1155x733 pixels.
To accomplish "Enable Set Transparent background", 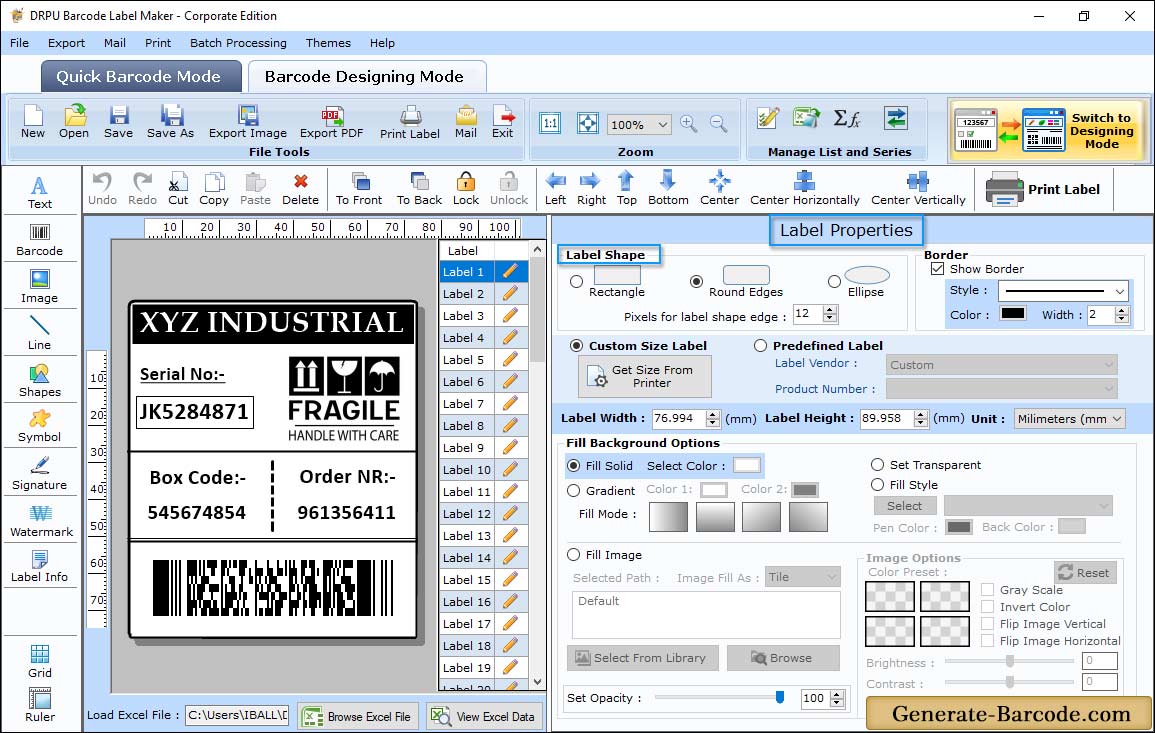I will [x=877, y=465].
